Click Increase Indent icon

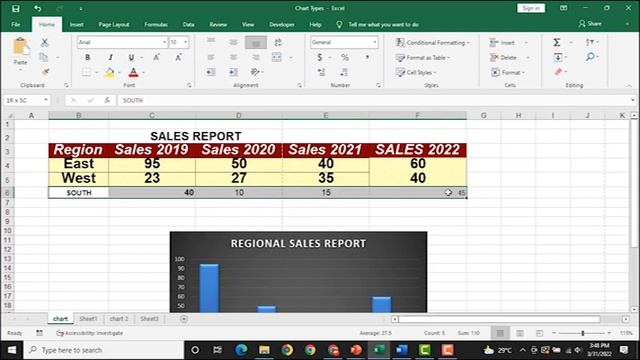click(x=233, y=72)
